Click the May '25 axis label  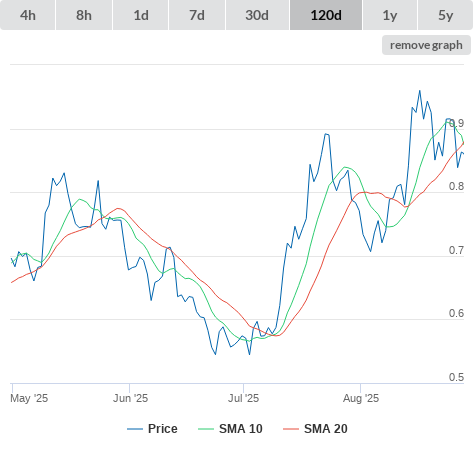coord(29,398)
